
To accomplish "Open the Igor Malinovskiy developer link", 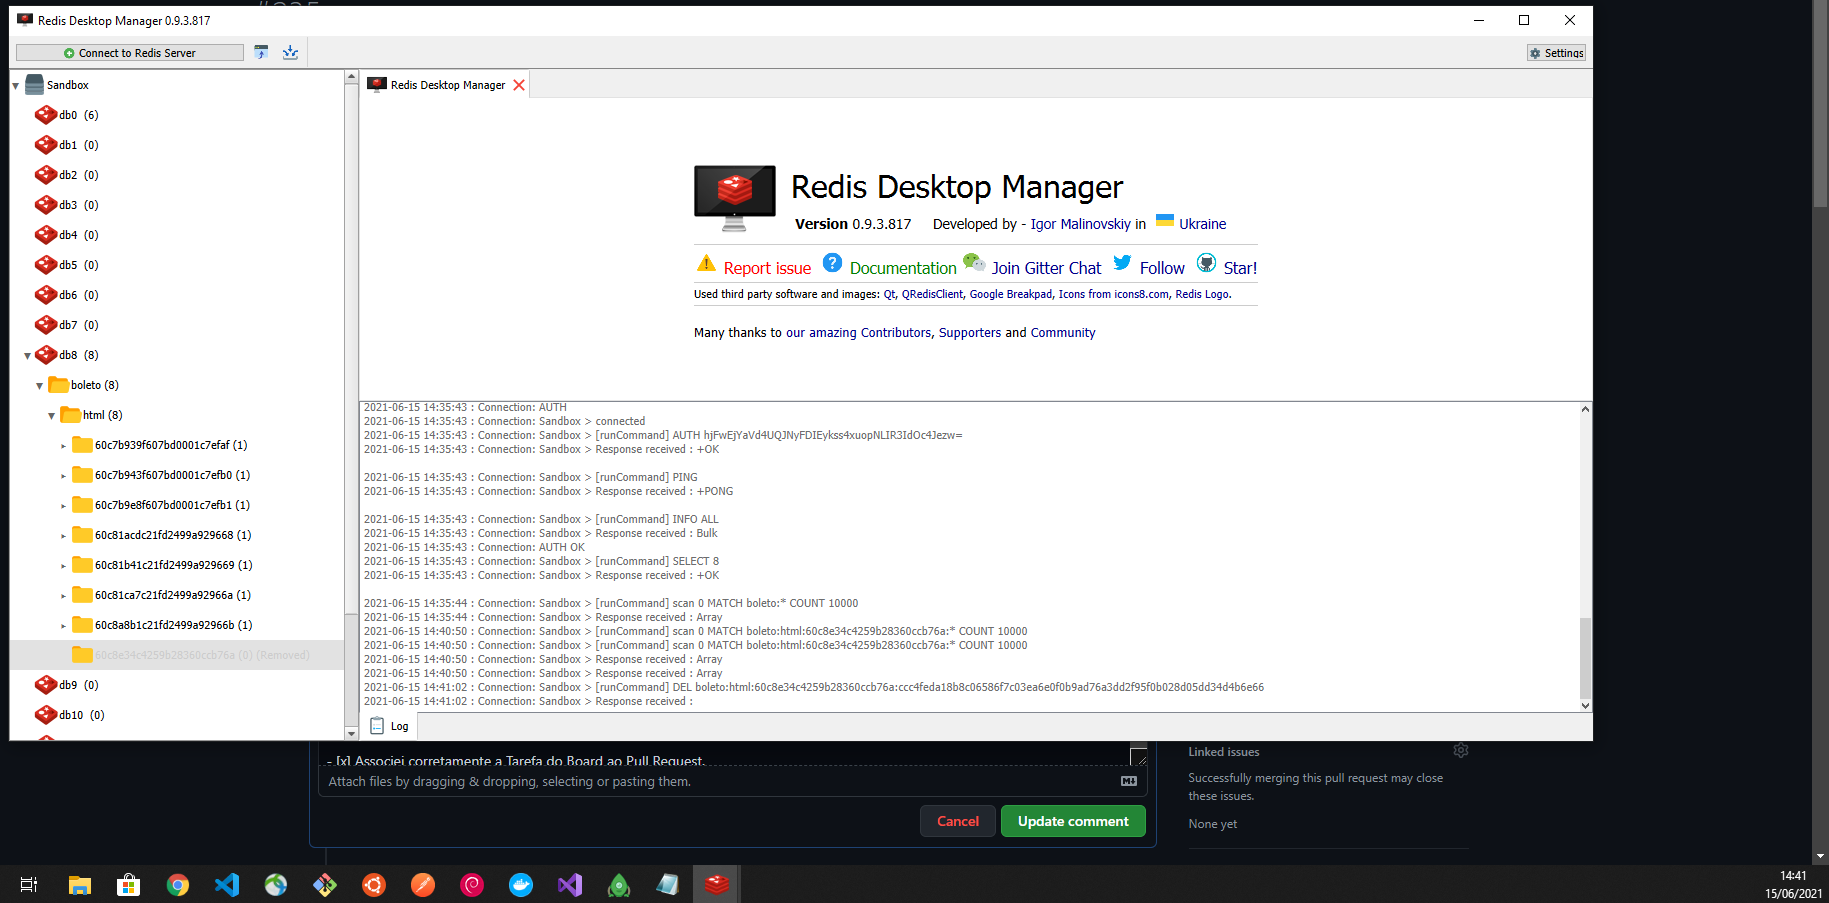I will point(1080,224).
